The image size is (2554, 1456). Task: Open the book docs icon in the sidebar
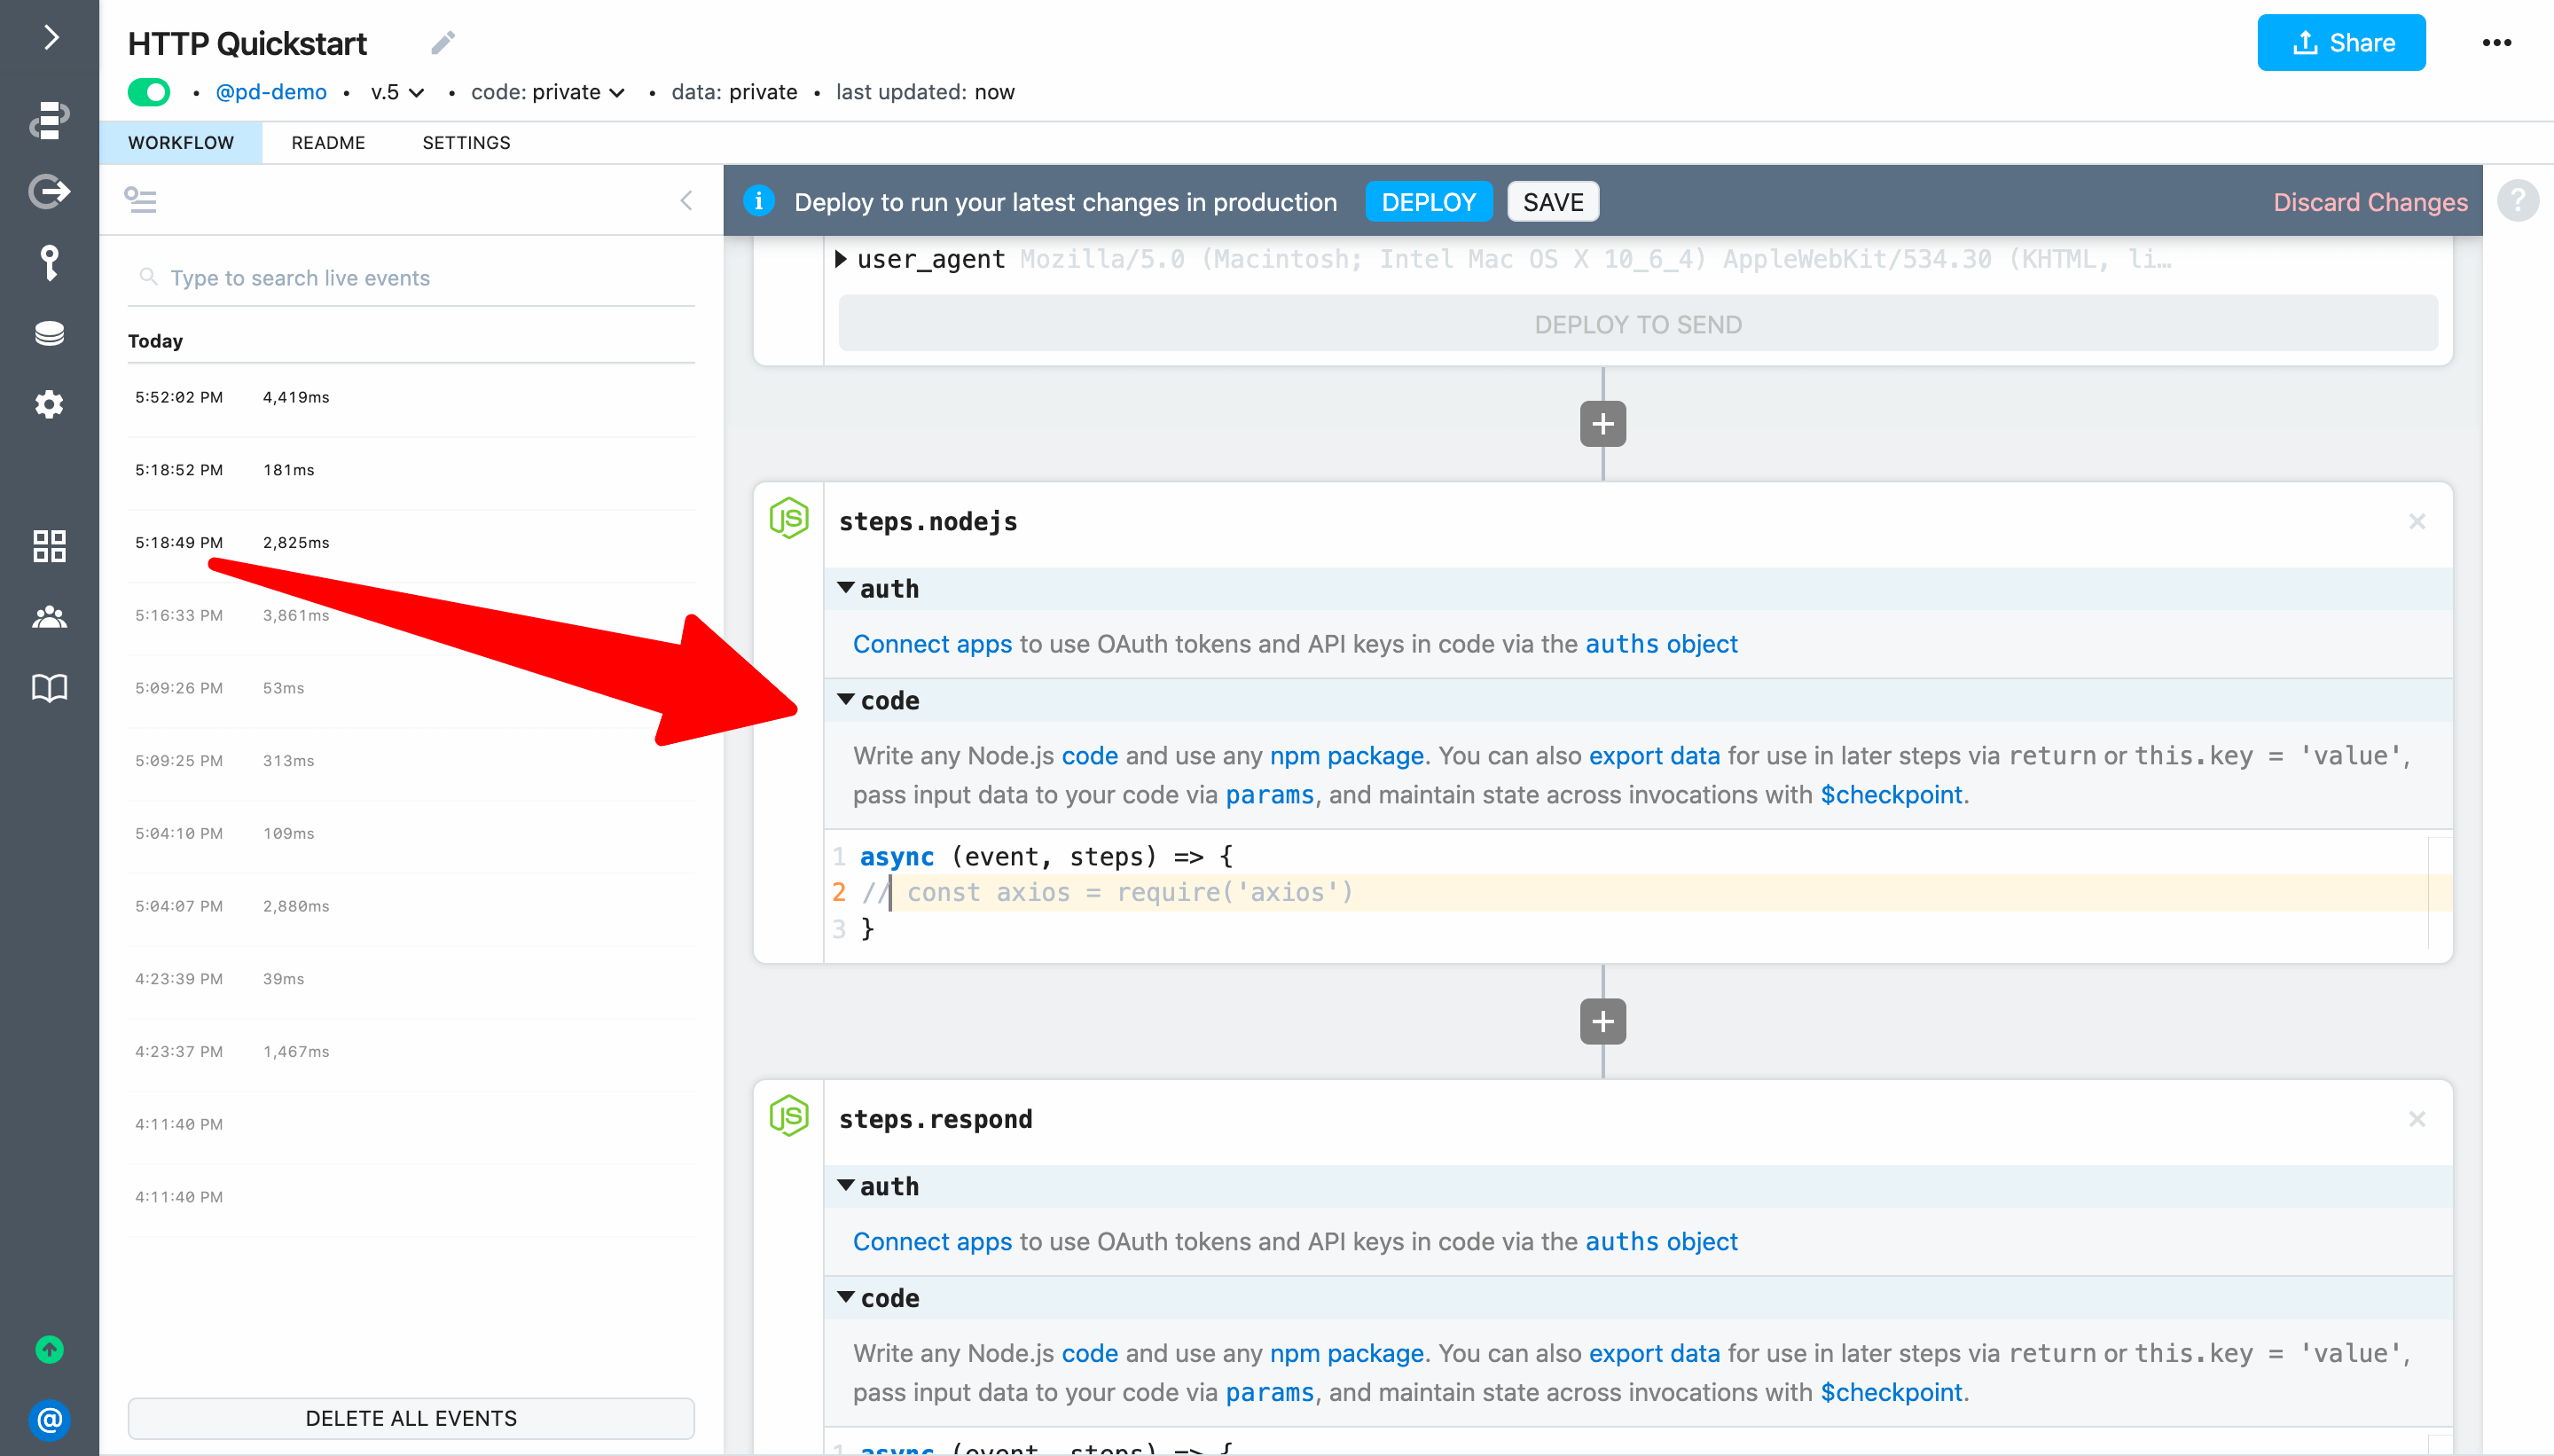(49, 688)
